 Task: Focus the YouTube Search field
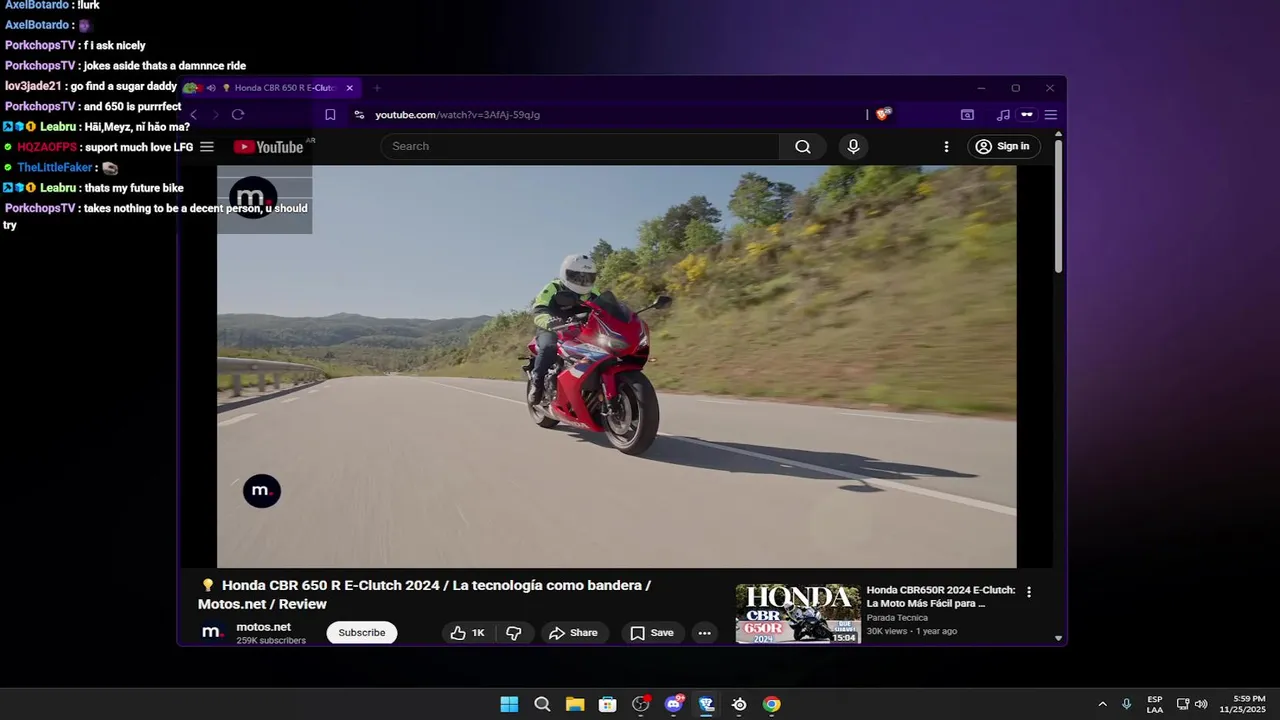coord(580,147)
